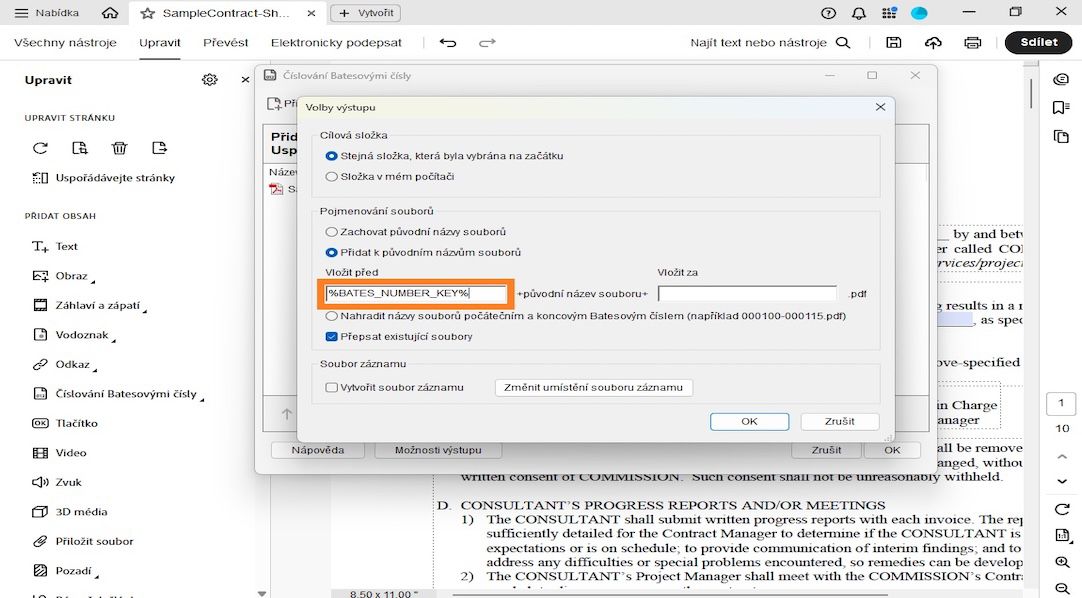Click the print icon
This screenshot has height=598, width=1082.
pos(972,43)
